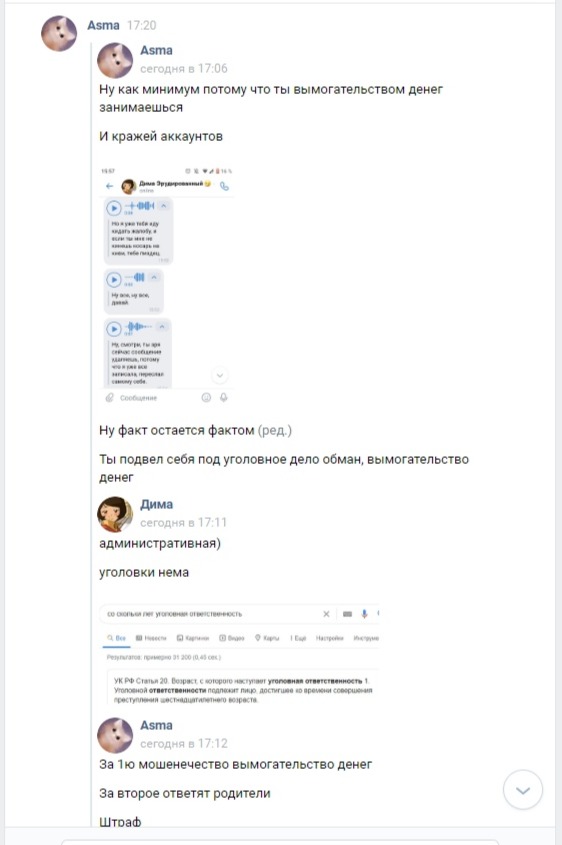Collapse the first voice message transcript chevron
562x845 pixels.
tap(164, 205)
